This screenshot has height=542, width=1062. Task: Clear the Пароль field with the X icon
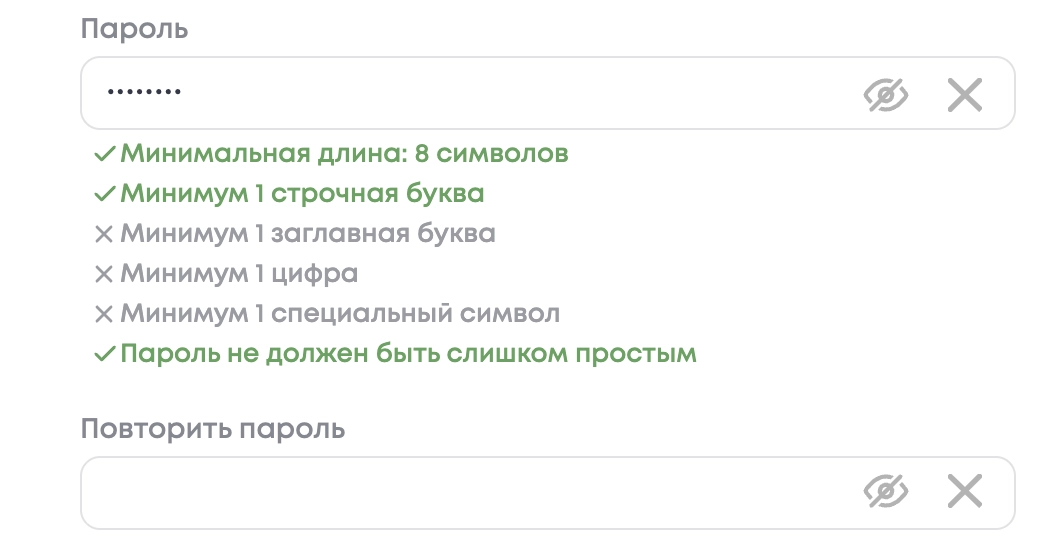point(965,95)
